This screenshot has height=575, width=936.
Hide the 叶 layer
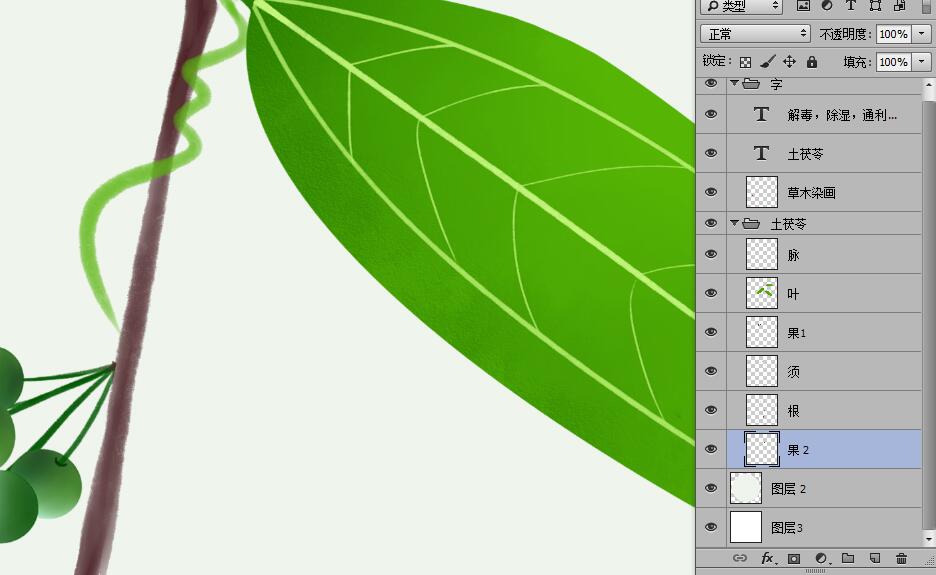click(x=711, y=293)
